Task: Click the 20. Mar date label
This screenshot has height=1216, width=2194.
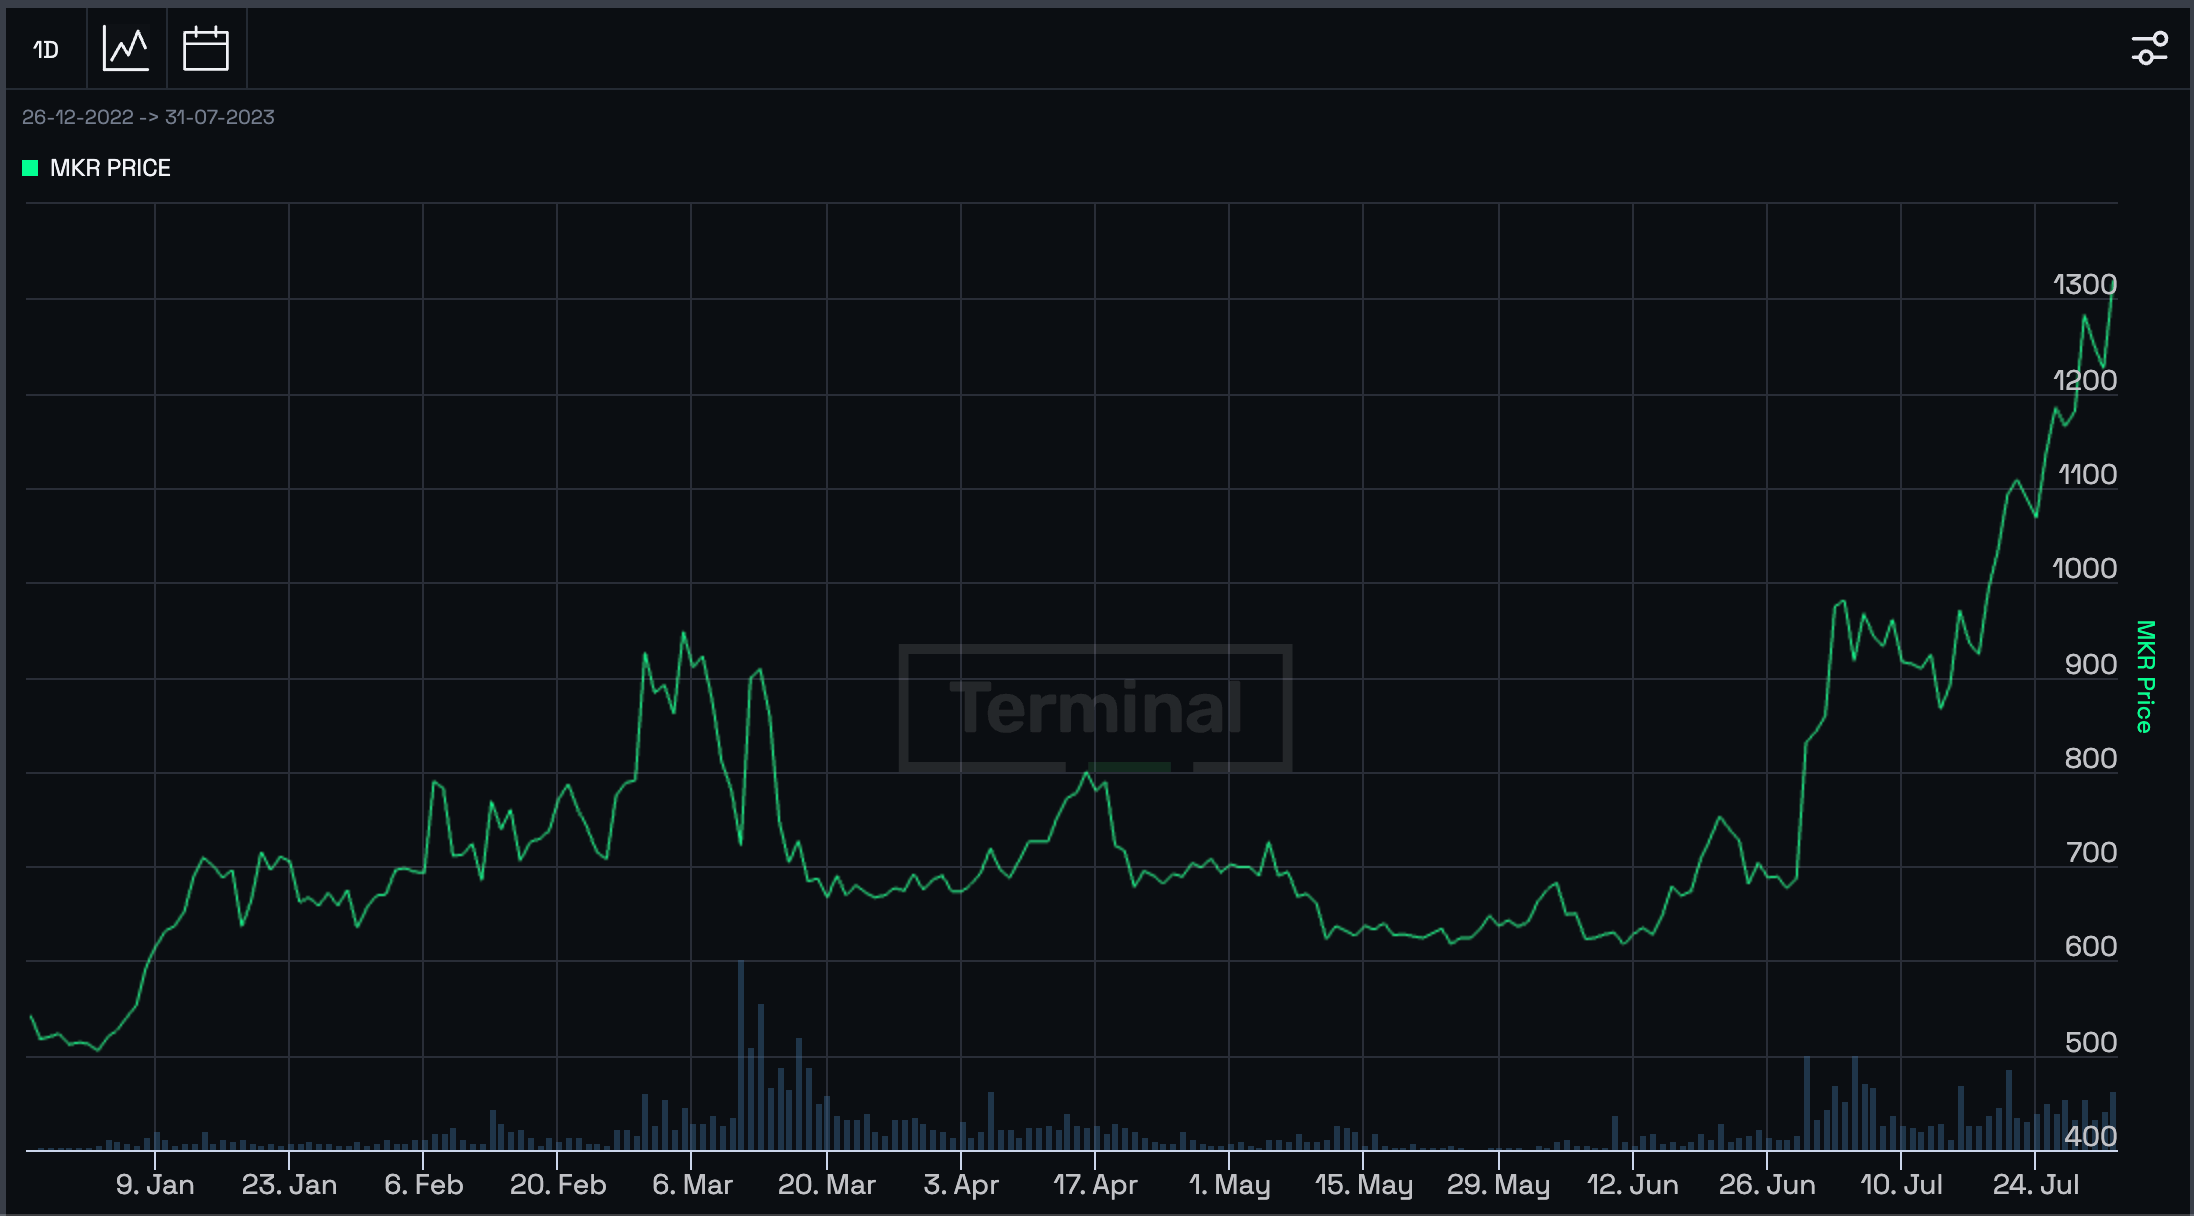Action: 827,1185
